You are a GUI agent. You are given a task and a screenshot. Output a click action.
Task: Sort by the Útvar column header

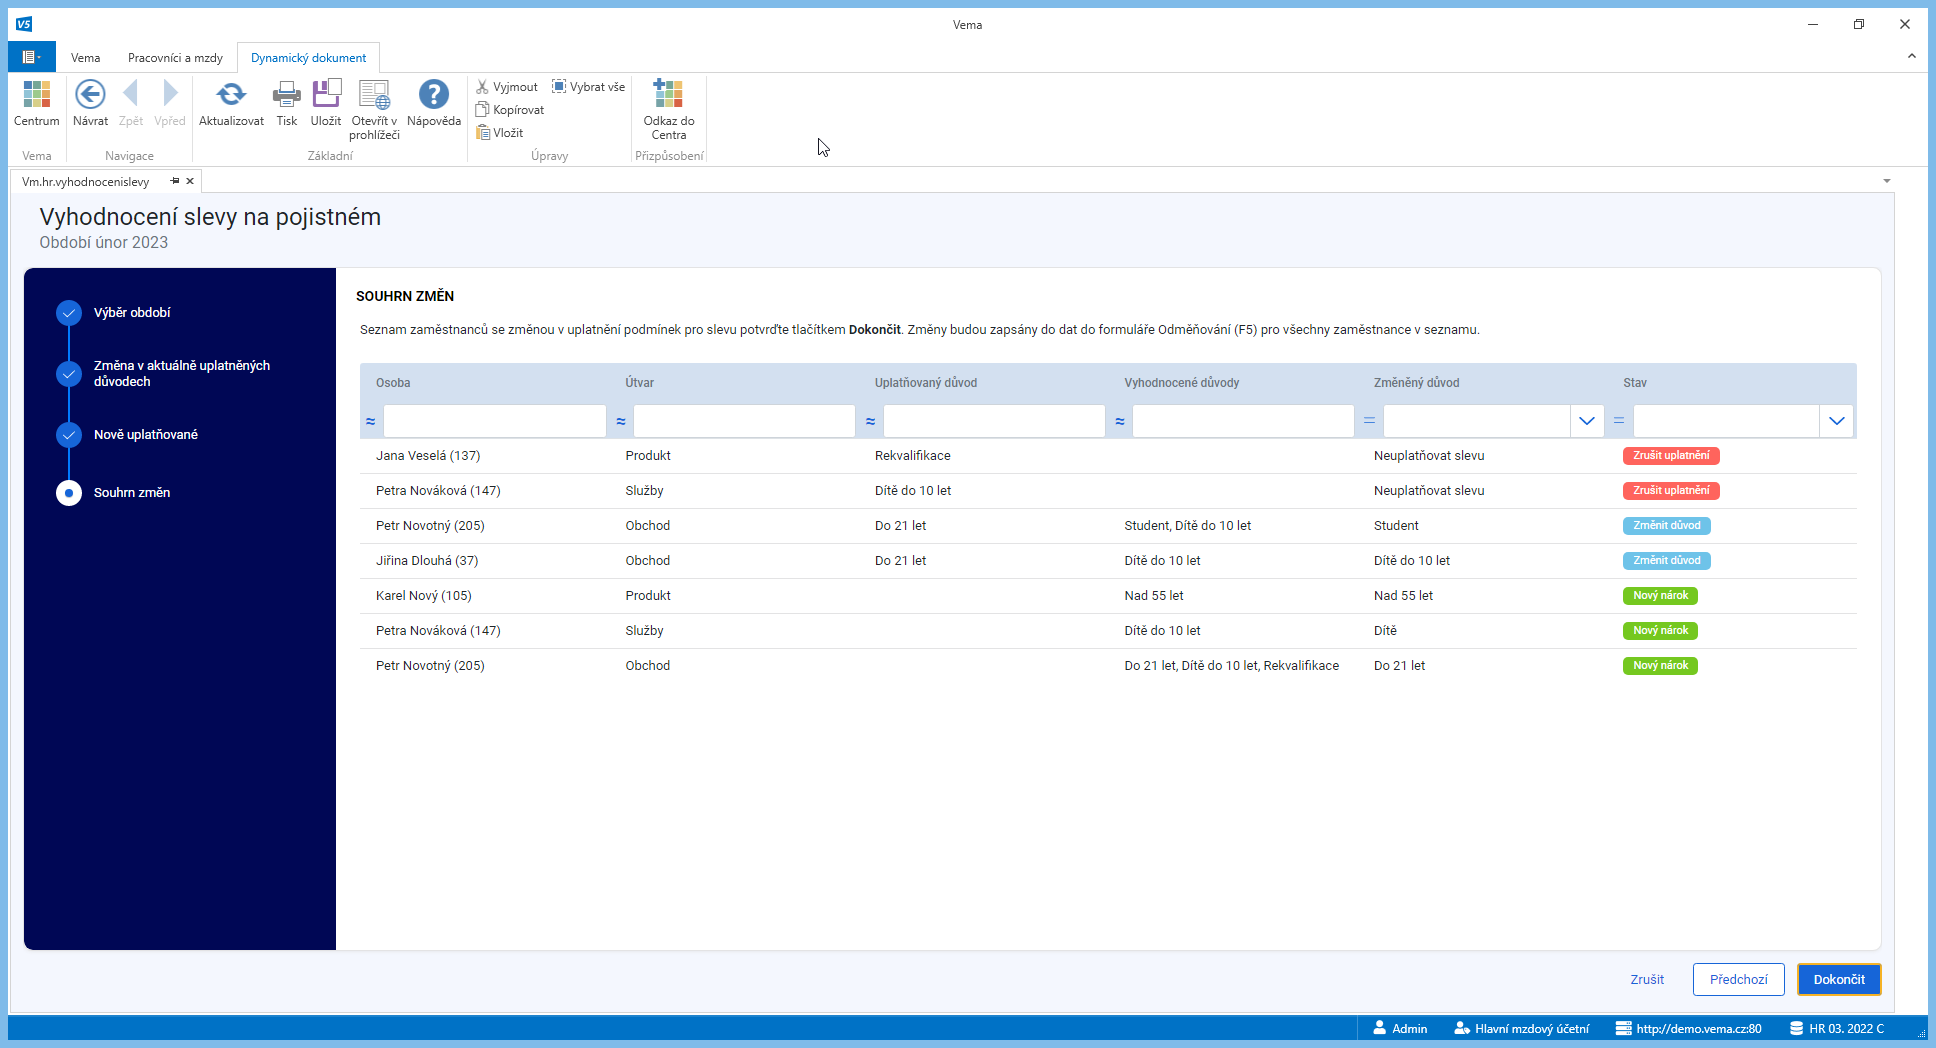click(x=640, y=383)
